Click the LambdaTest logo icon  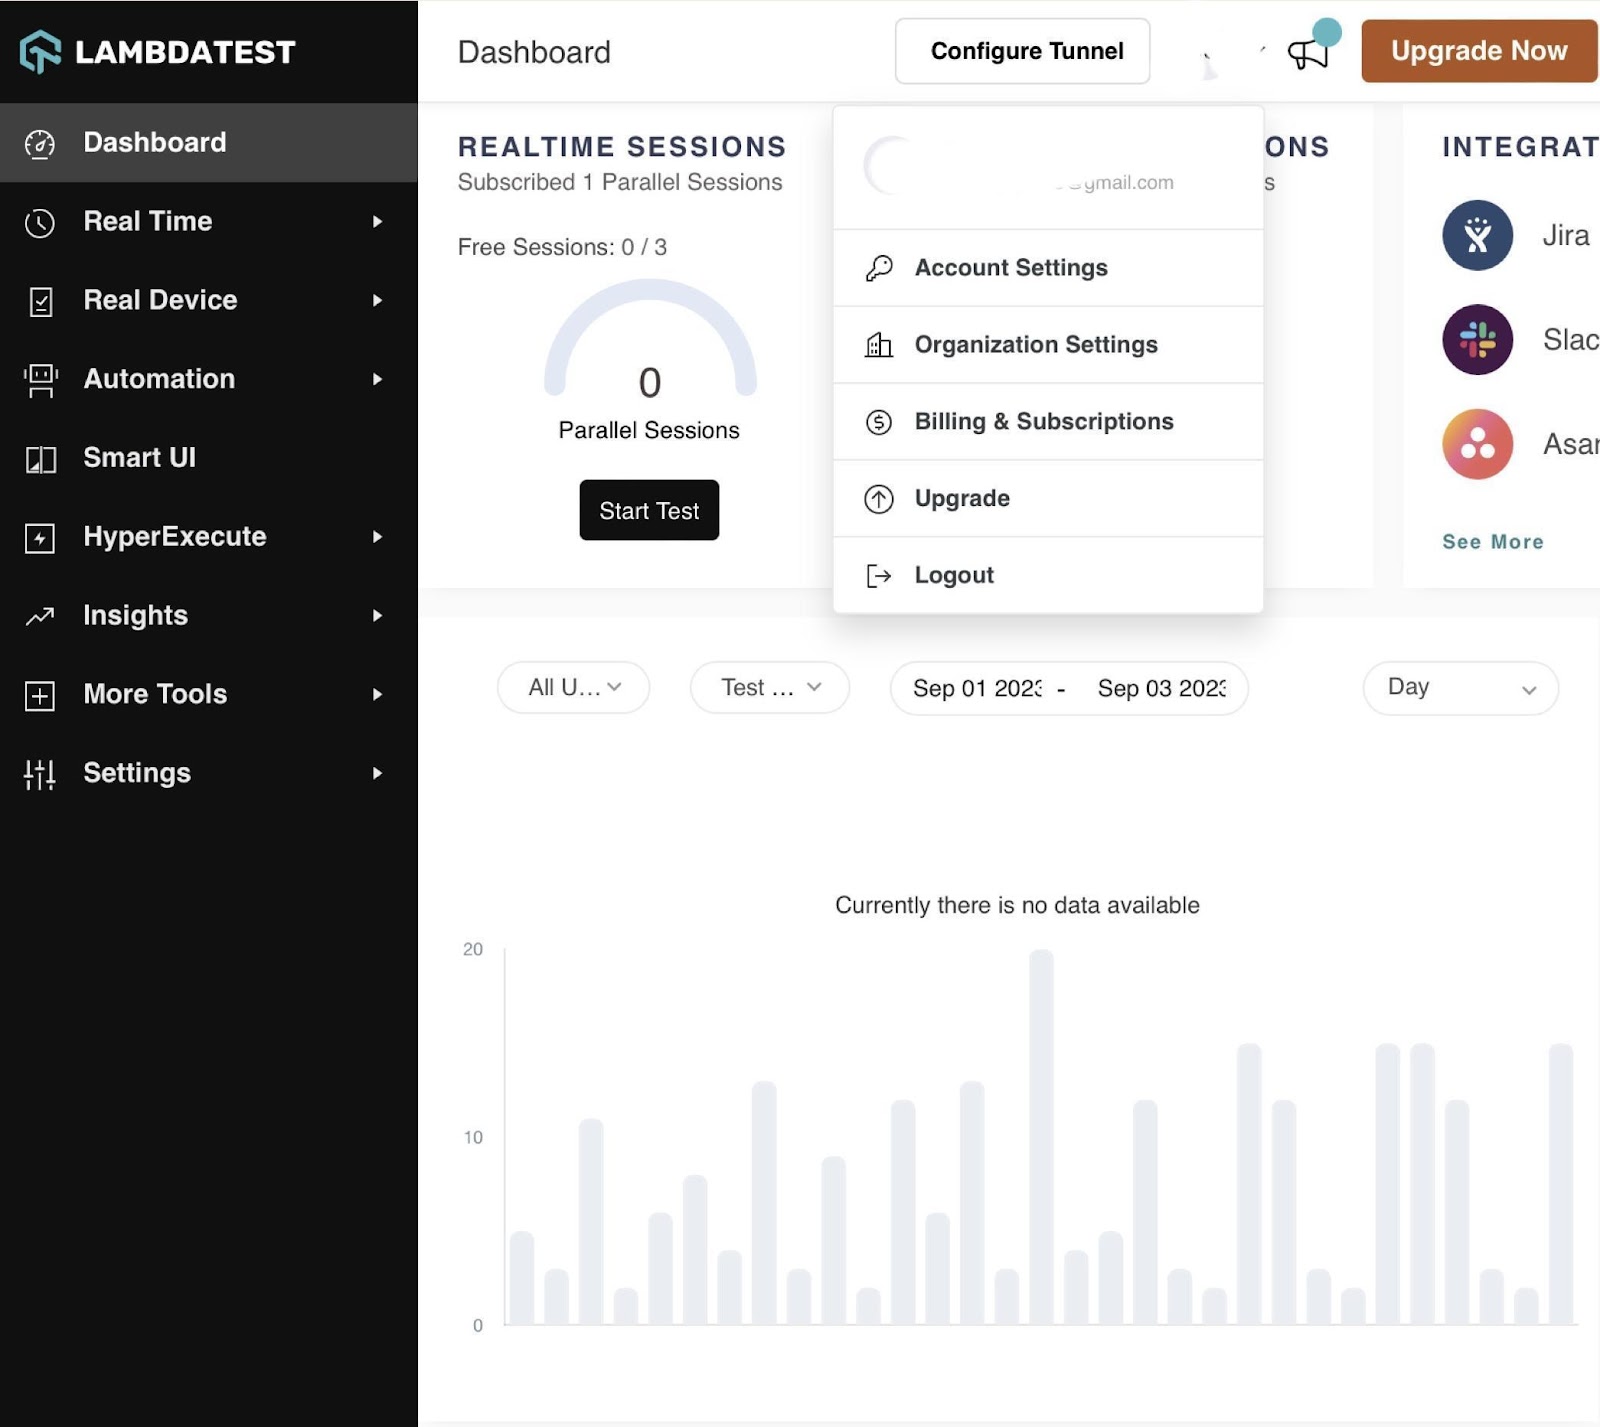[x=41, y=51]
